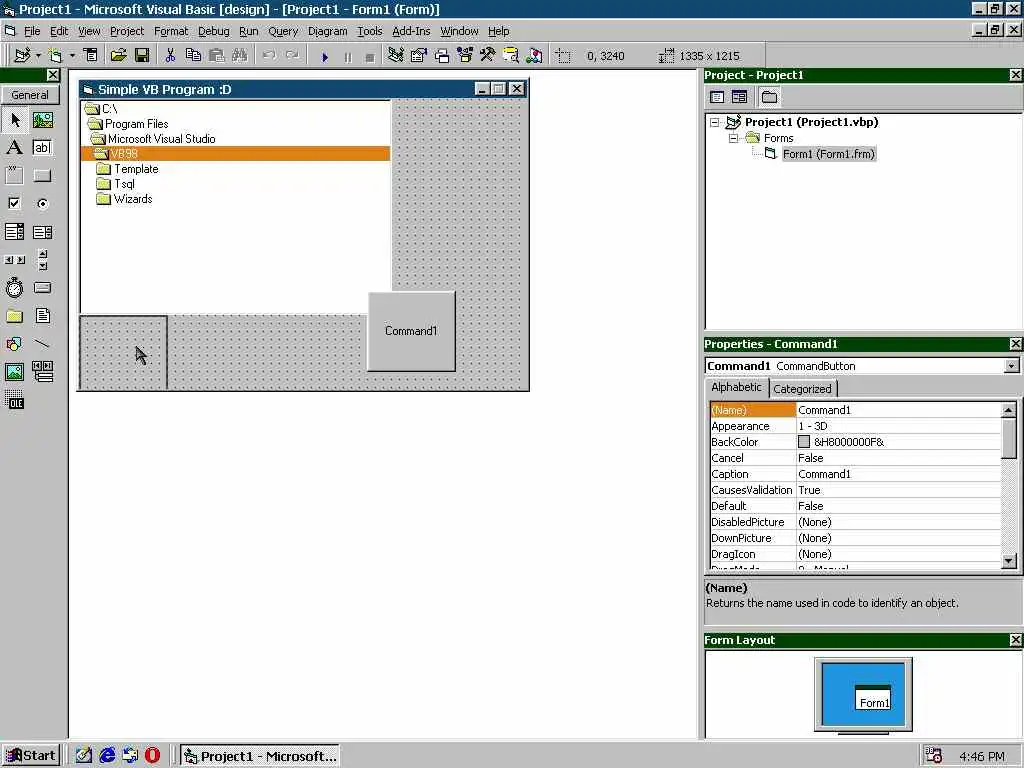Open the Data View Window icon

click(x=511, y=56)
